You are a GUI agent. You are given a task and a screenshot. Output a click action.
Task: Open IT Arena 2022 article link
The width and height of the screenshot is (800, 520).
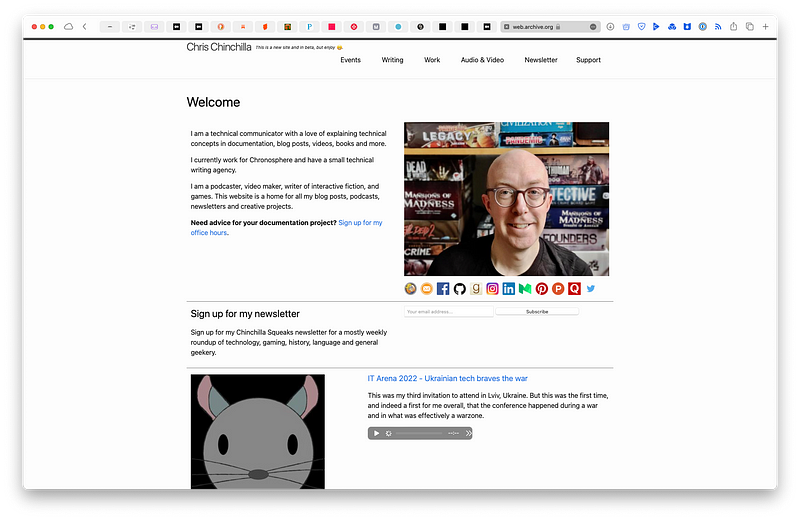[447, 379]
